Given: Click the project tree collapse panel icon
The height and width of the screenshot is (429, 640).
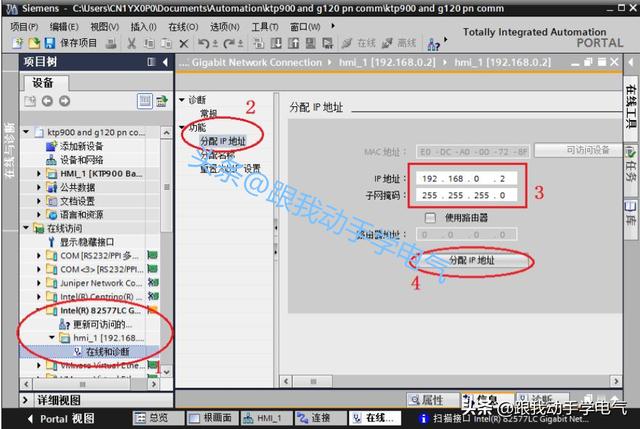Looking at the screenshot, I should 165,62.
